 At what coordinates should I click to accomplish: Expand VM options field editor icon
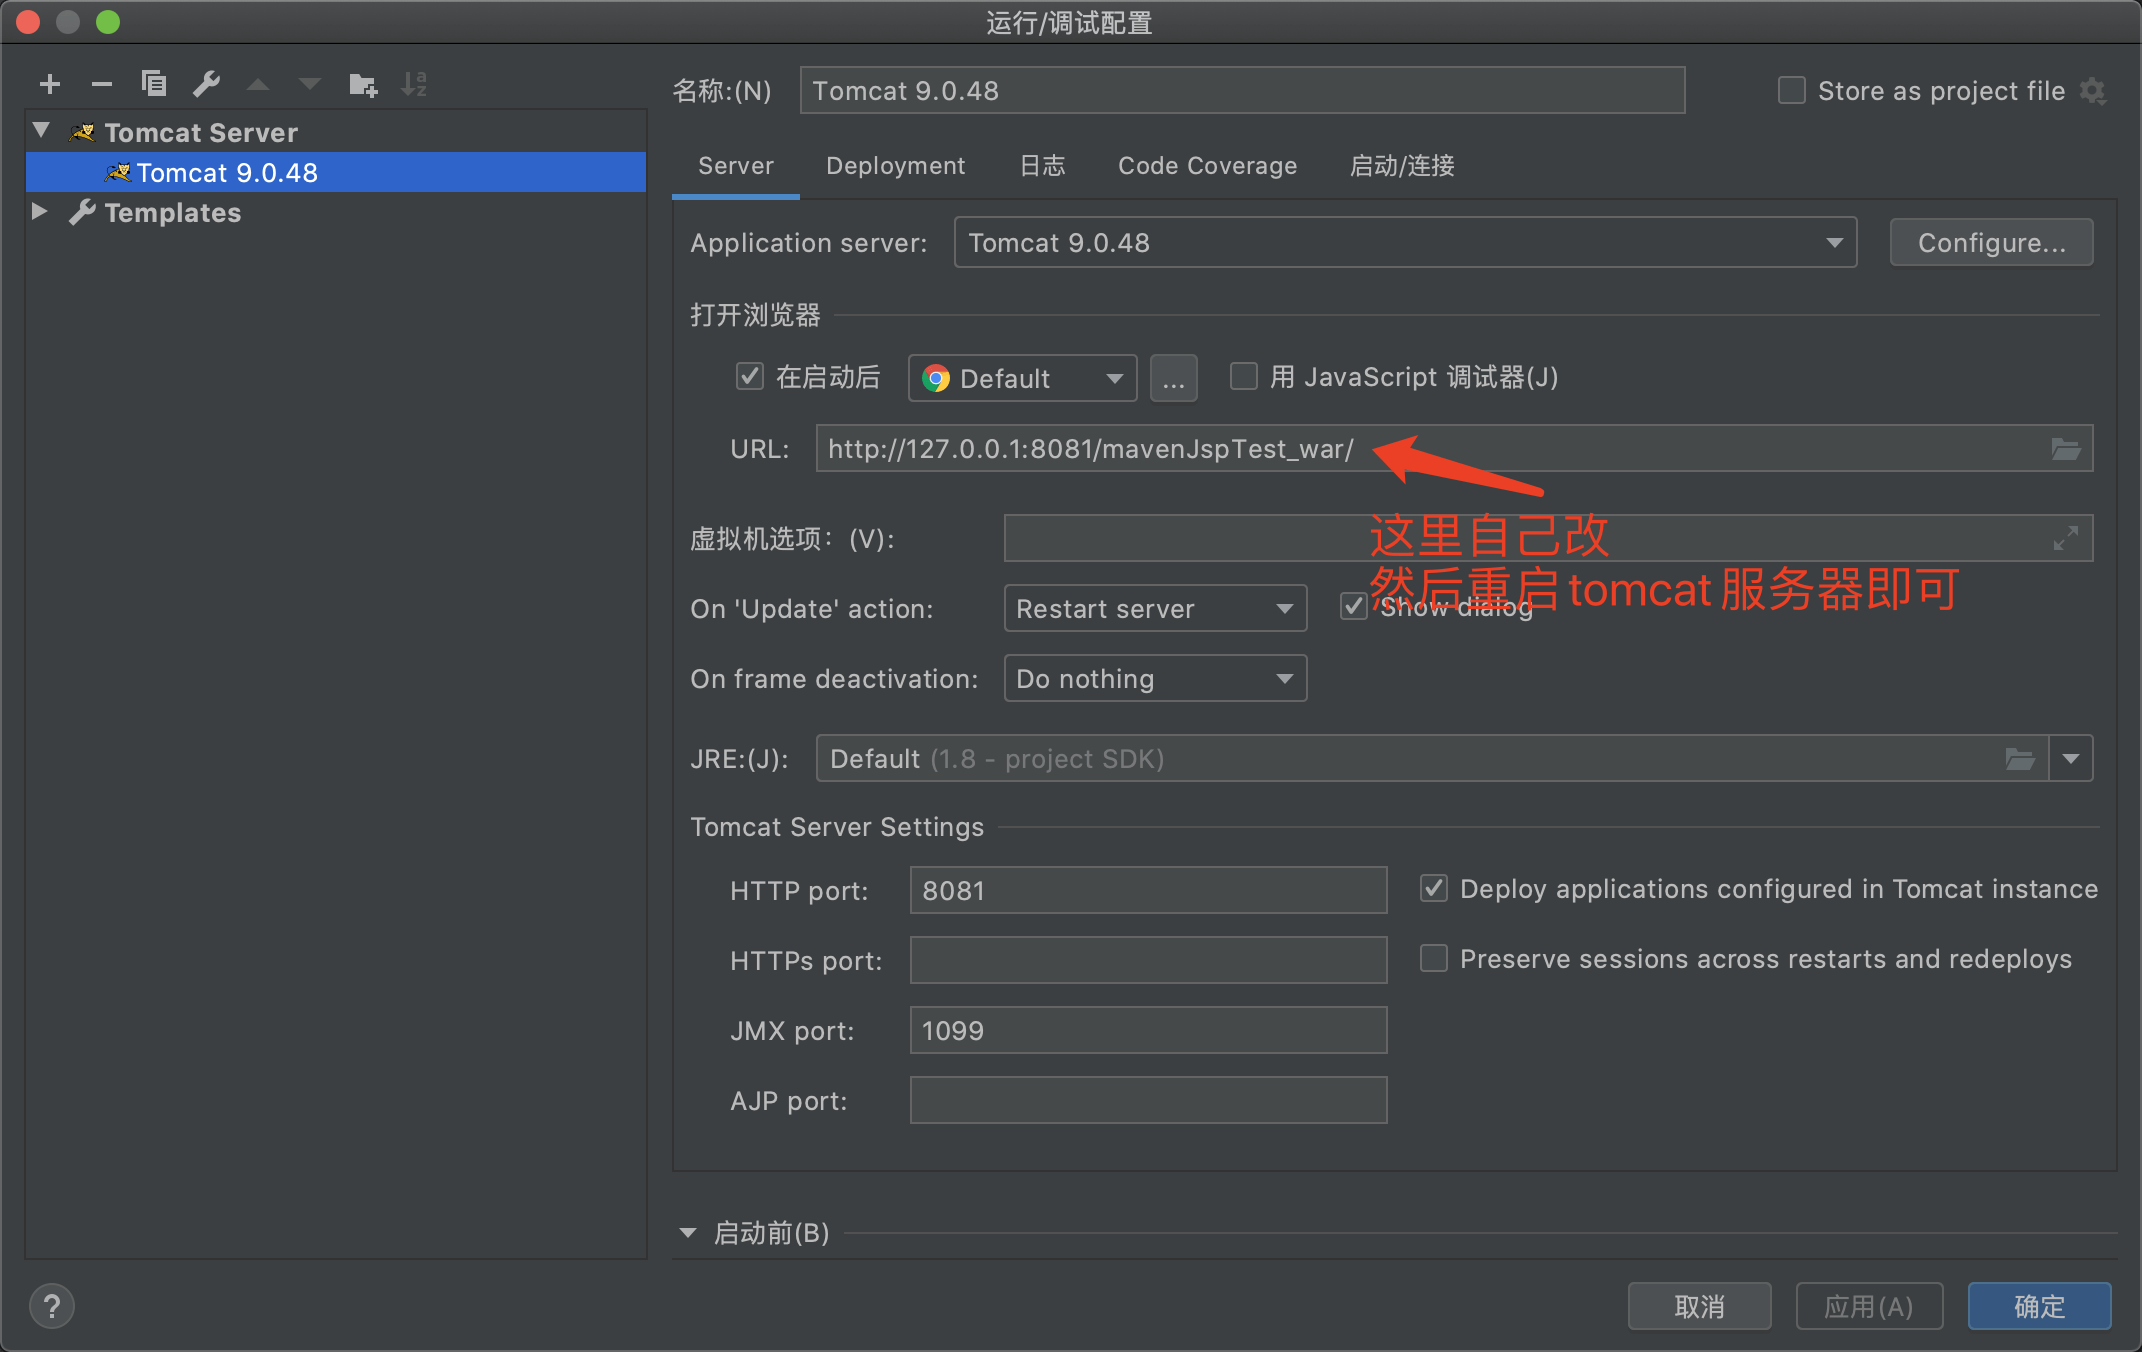[x=2065, y=539]
